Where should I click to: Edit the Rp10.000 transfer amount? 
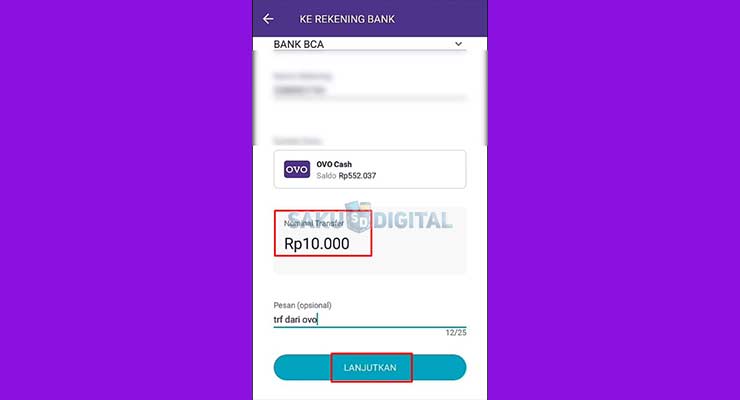point(317,244)
